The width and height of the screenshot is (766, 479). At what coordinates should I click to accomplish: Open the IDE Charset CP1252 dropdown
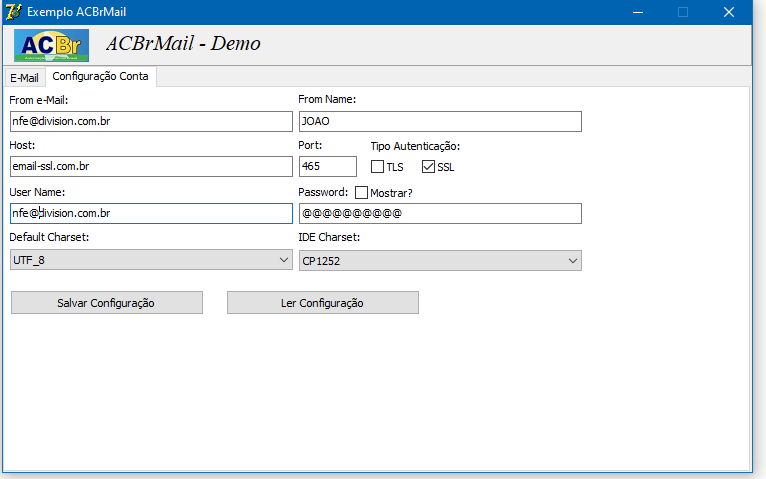[x=440, y=261]
